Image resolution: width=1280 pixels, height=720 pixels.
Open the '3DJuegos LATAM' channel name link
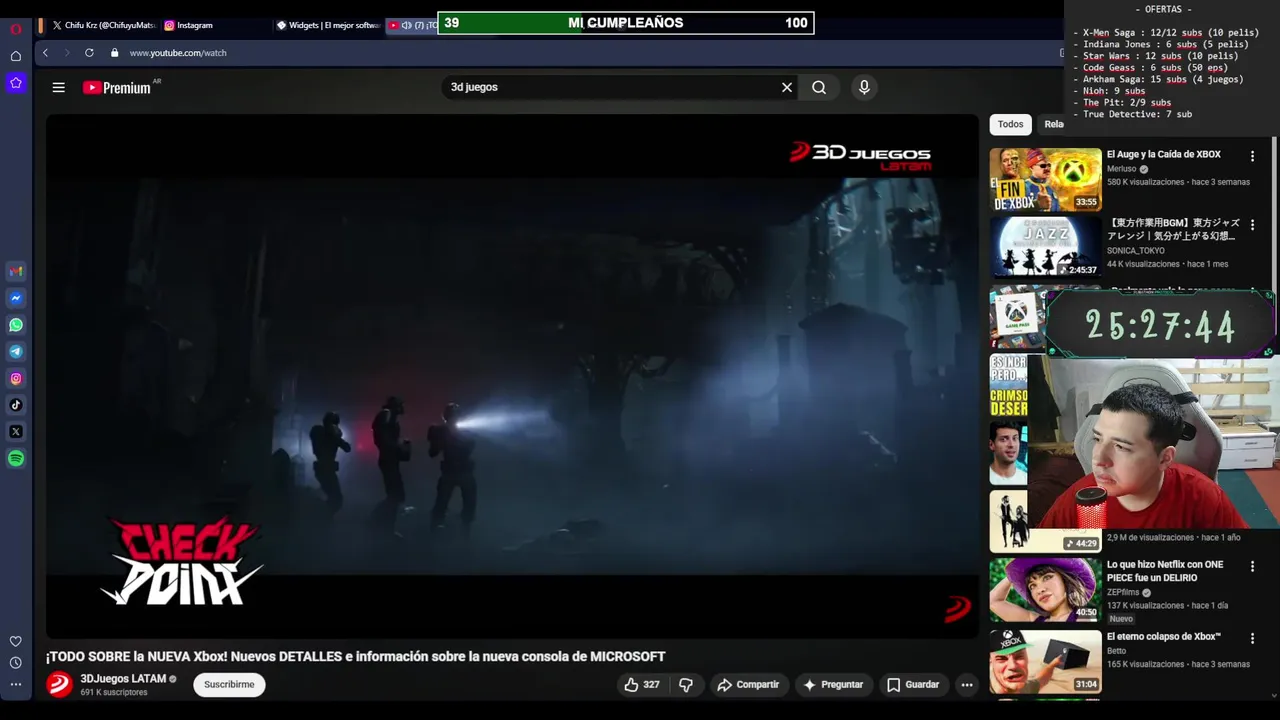tap(123, 679)
